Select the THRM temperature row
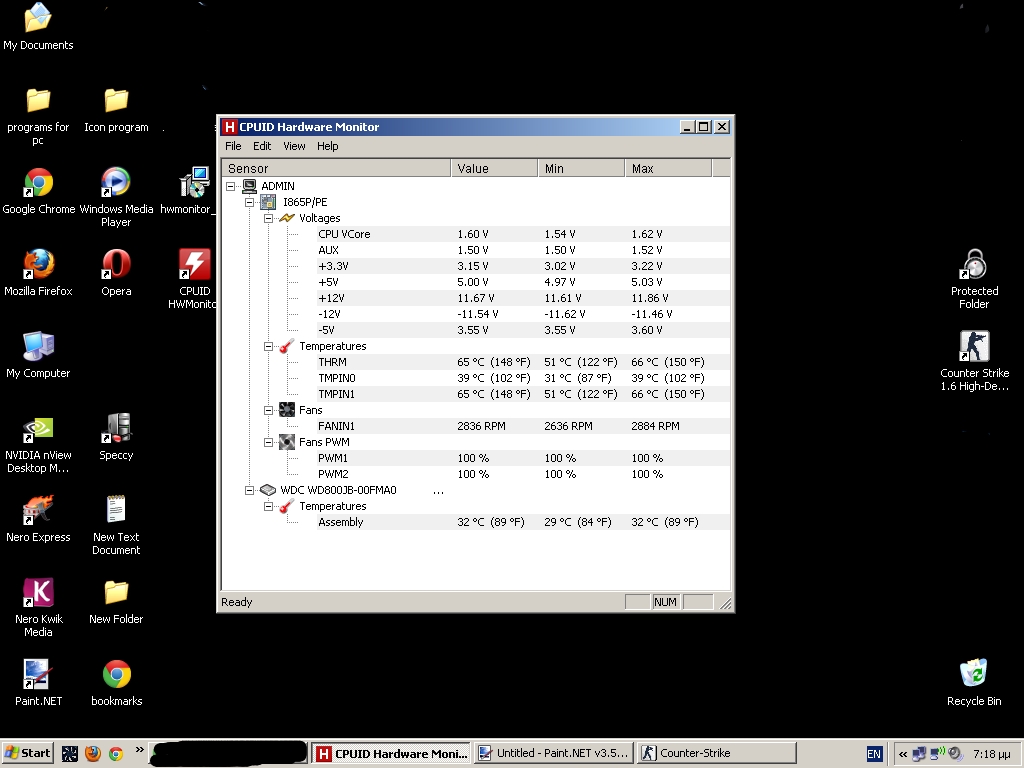 [523, 362]
